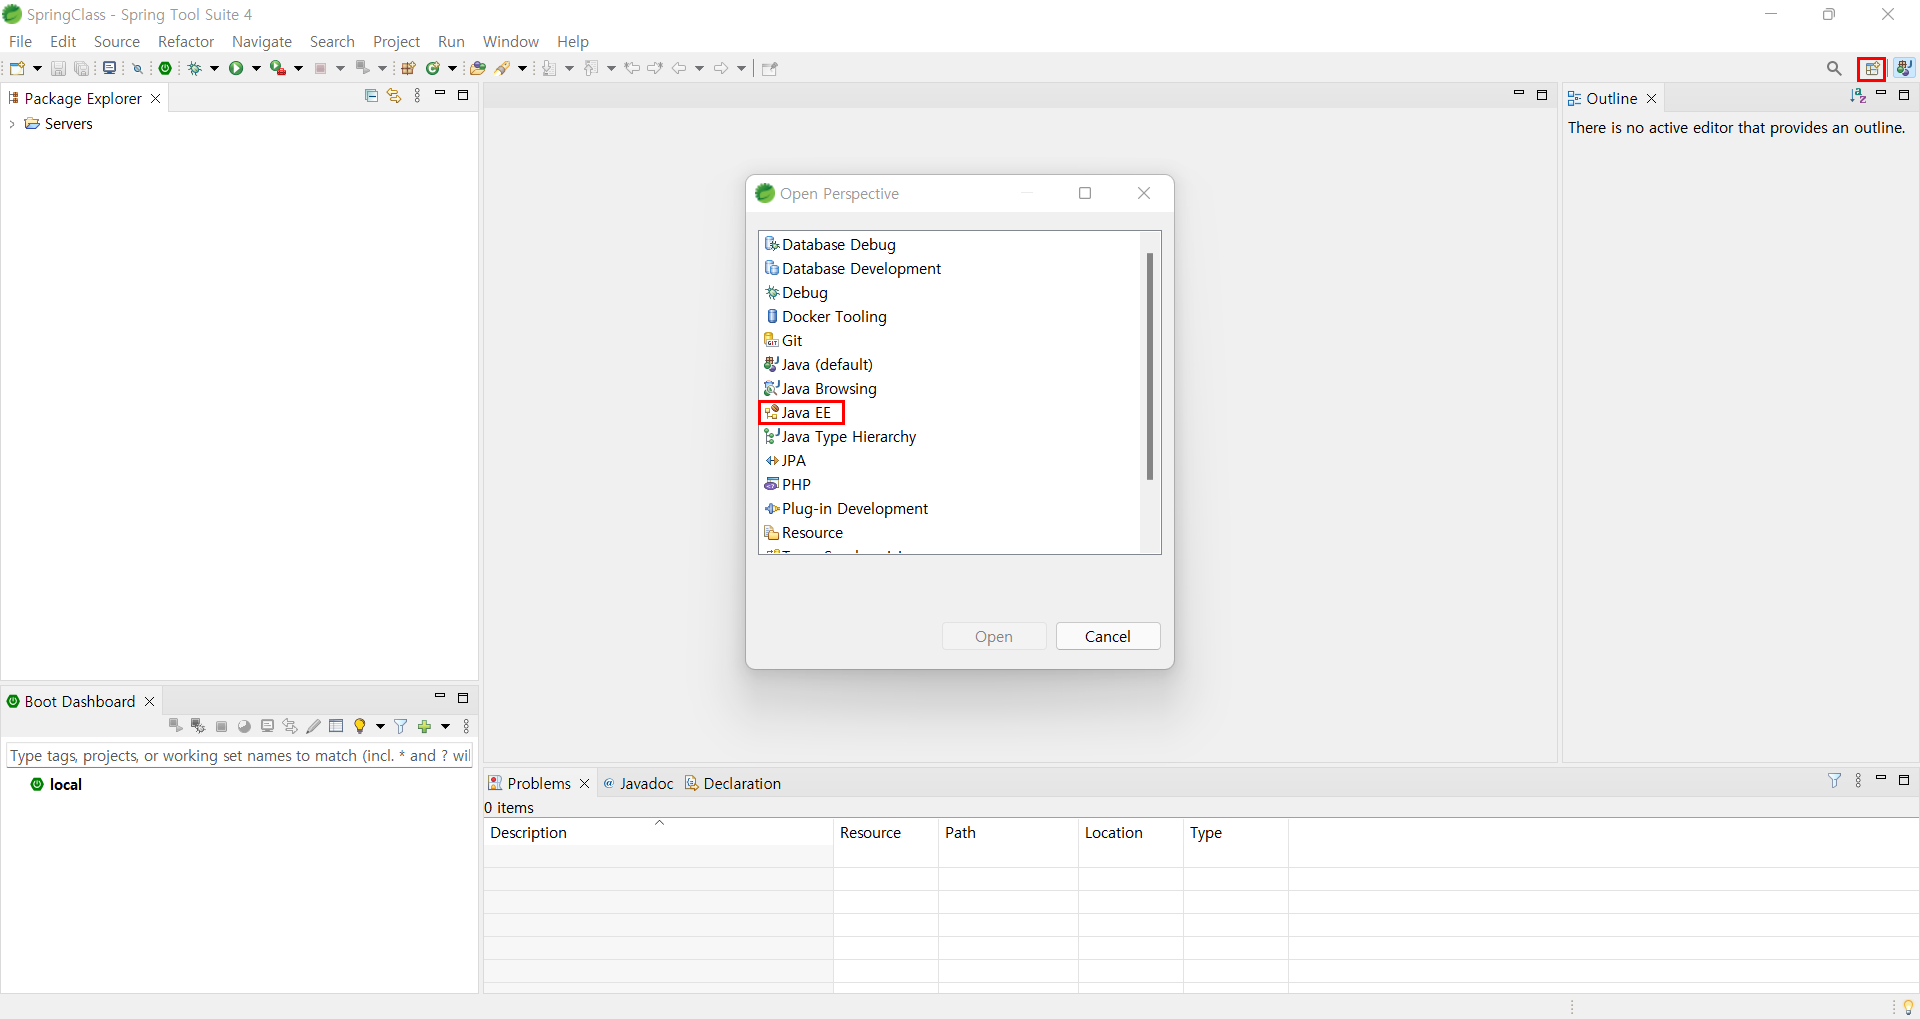Sort by the Description column header

point(658,832)
